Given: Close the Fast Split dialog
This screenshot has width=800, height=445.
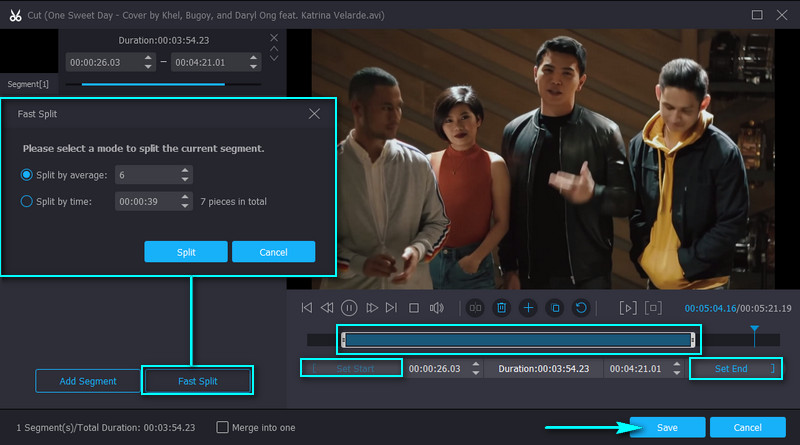Looking at the screenshot, I should point(314,114).
